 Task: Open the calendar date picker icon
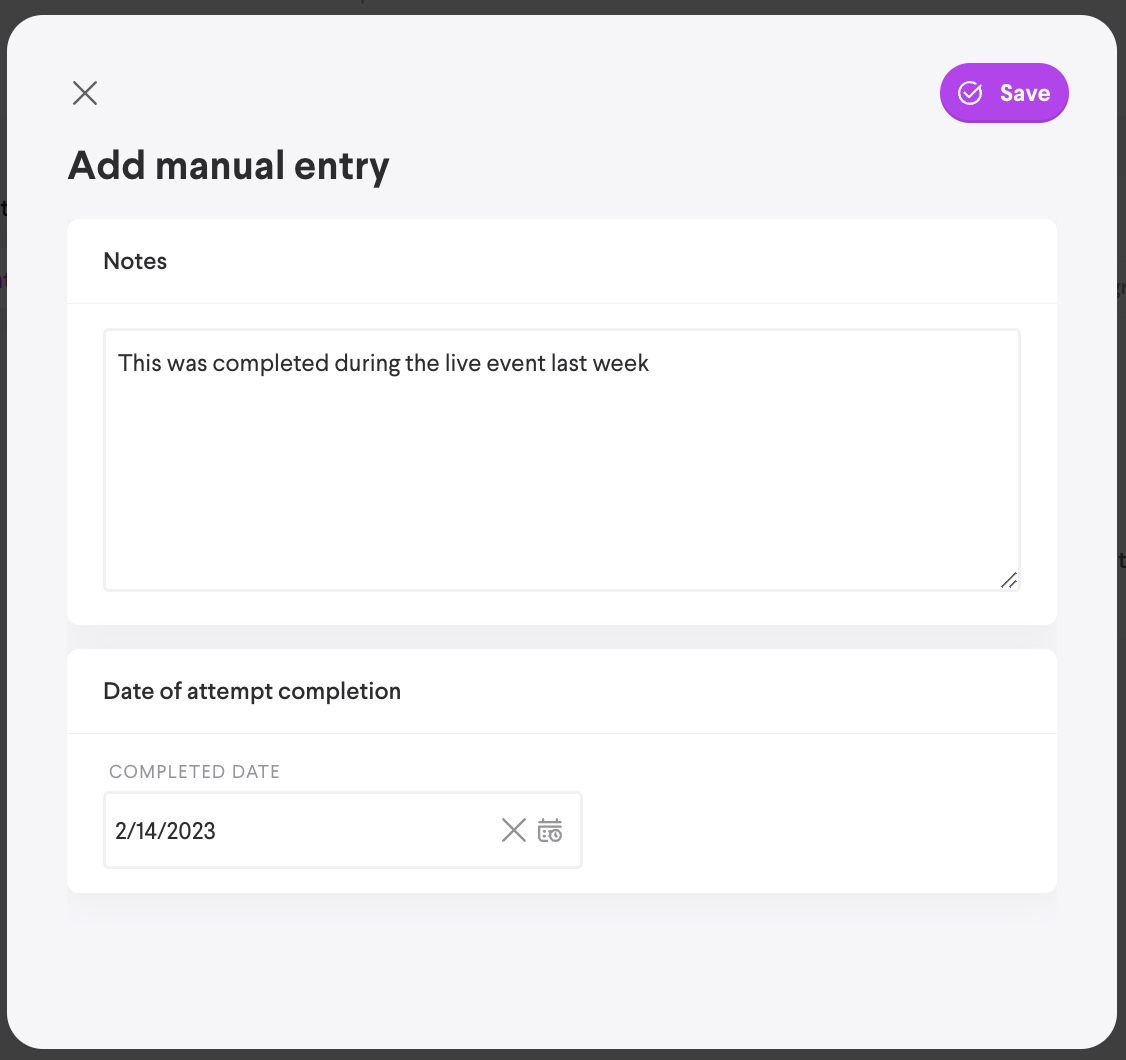(x=550, y=830)
